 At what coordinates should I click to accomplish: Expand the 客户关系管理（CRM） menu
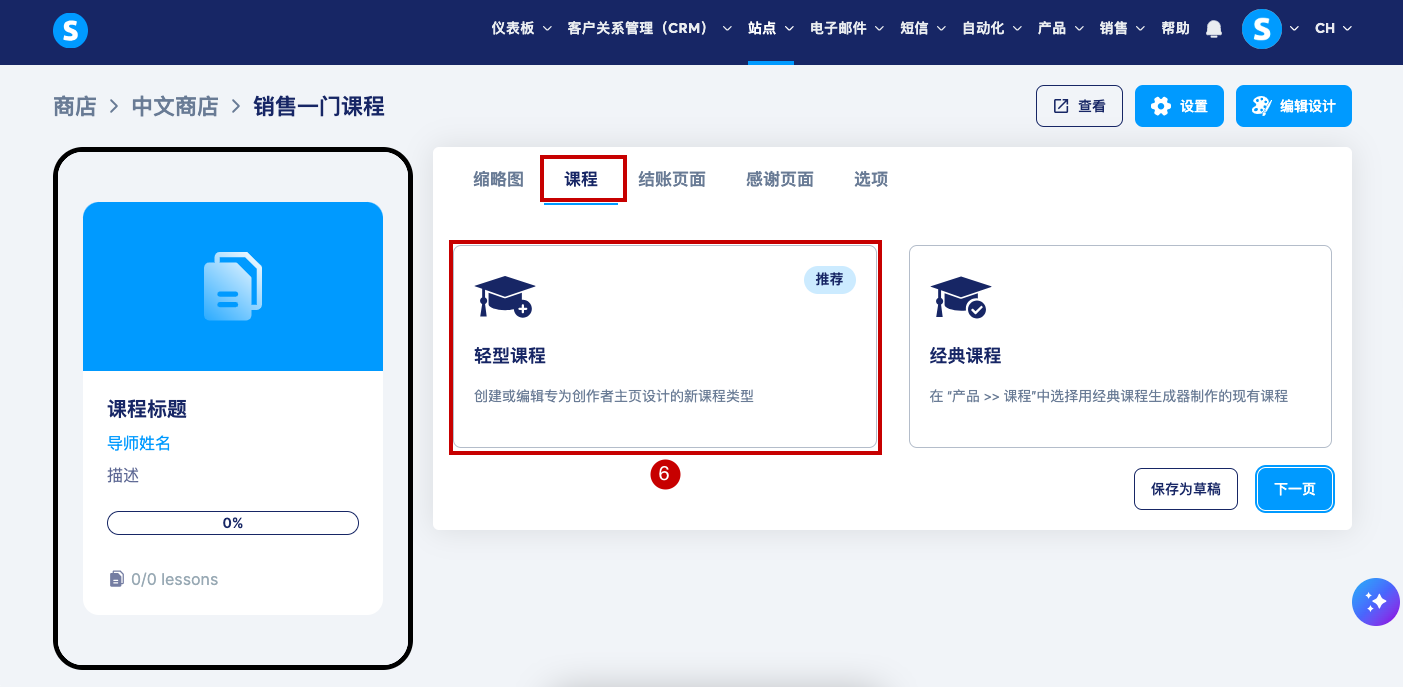pos(650,28)
